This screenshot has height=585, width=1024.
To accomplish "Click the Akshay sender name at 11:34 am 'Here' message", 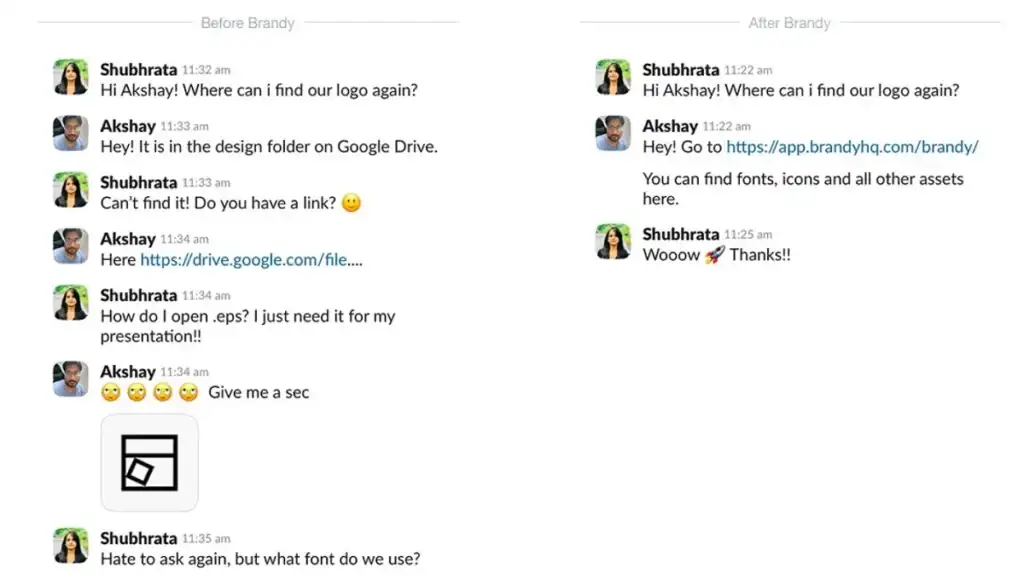I will click(x=127, y=239).
